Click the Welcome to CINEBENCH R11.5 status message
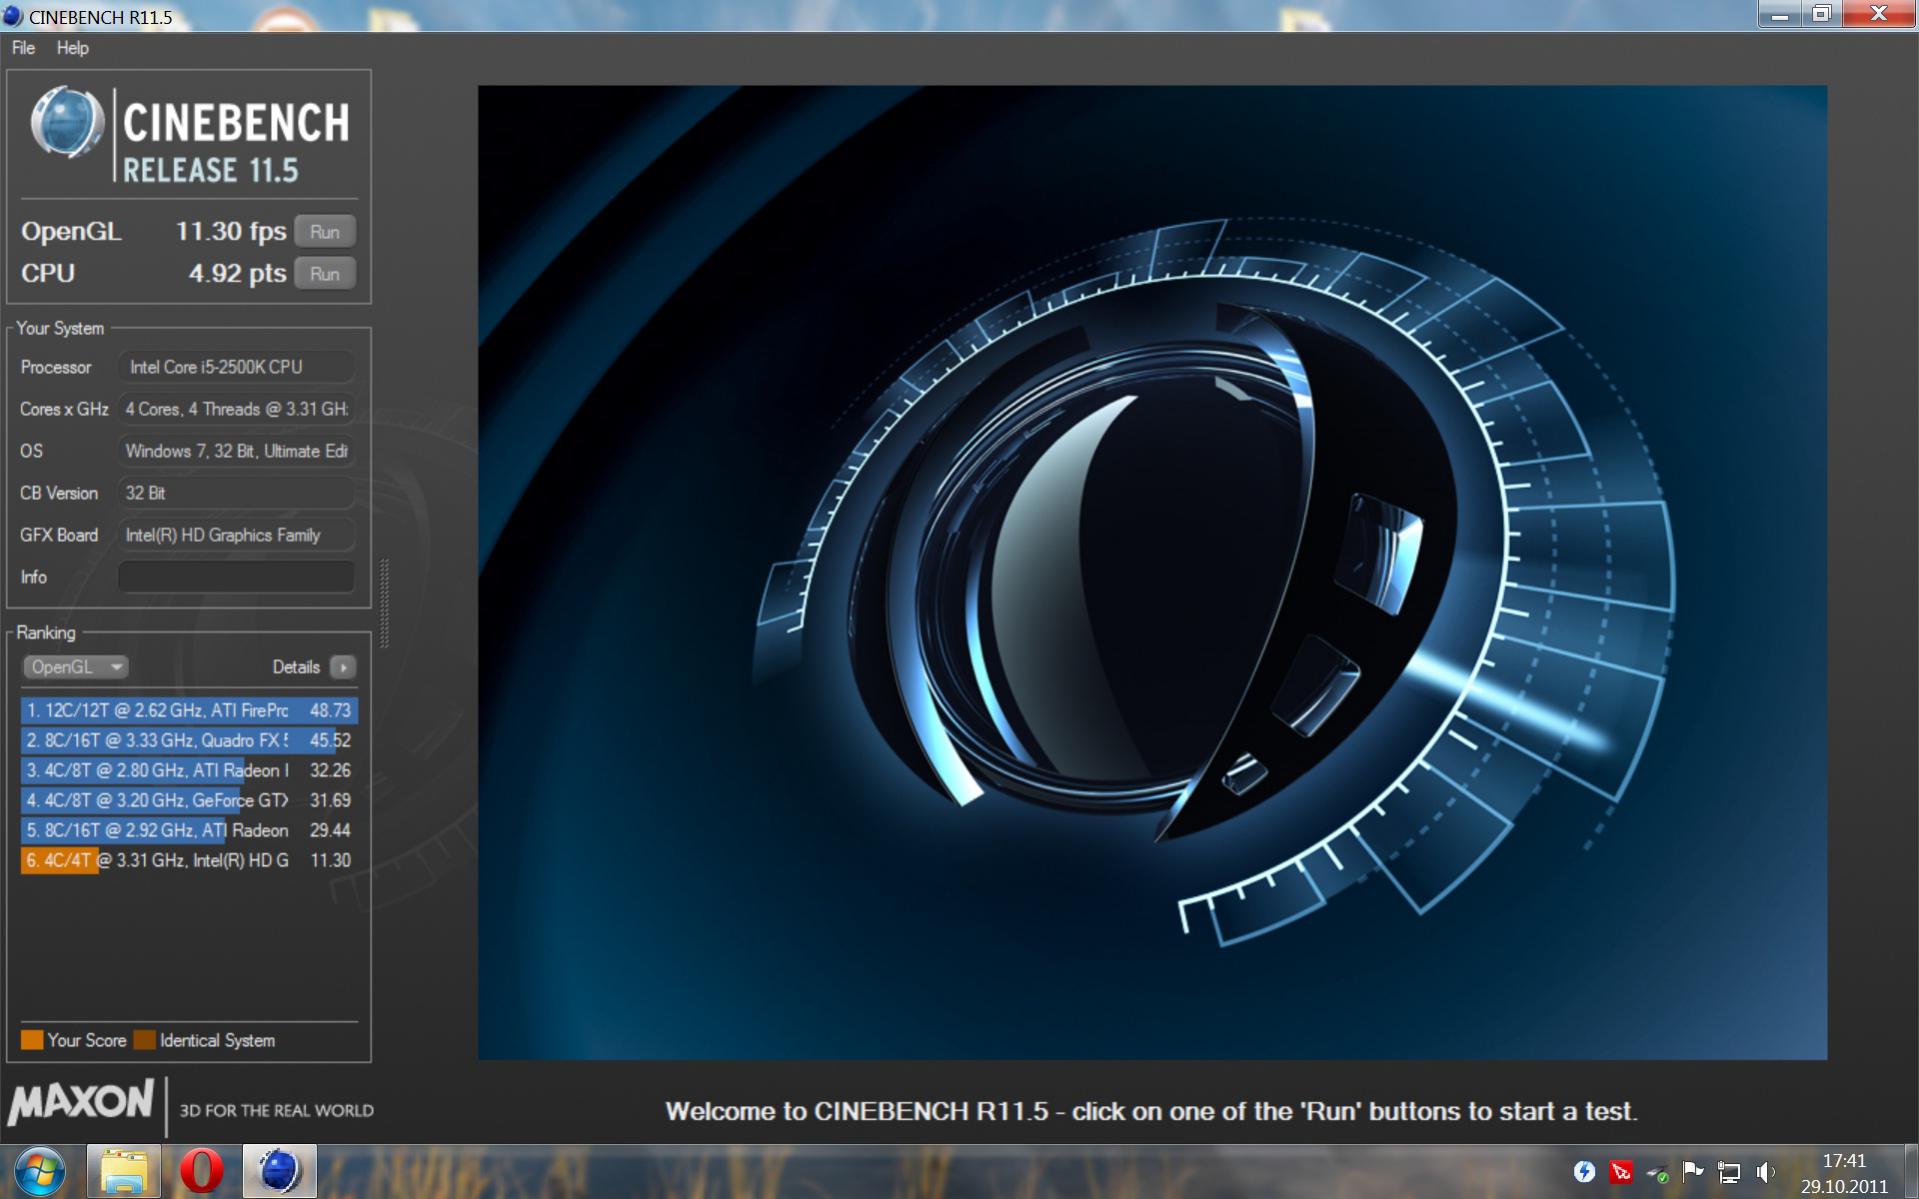1919x1199 pixels. [1151, 1111]
